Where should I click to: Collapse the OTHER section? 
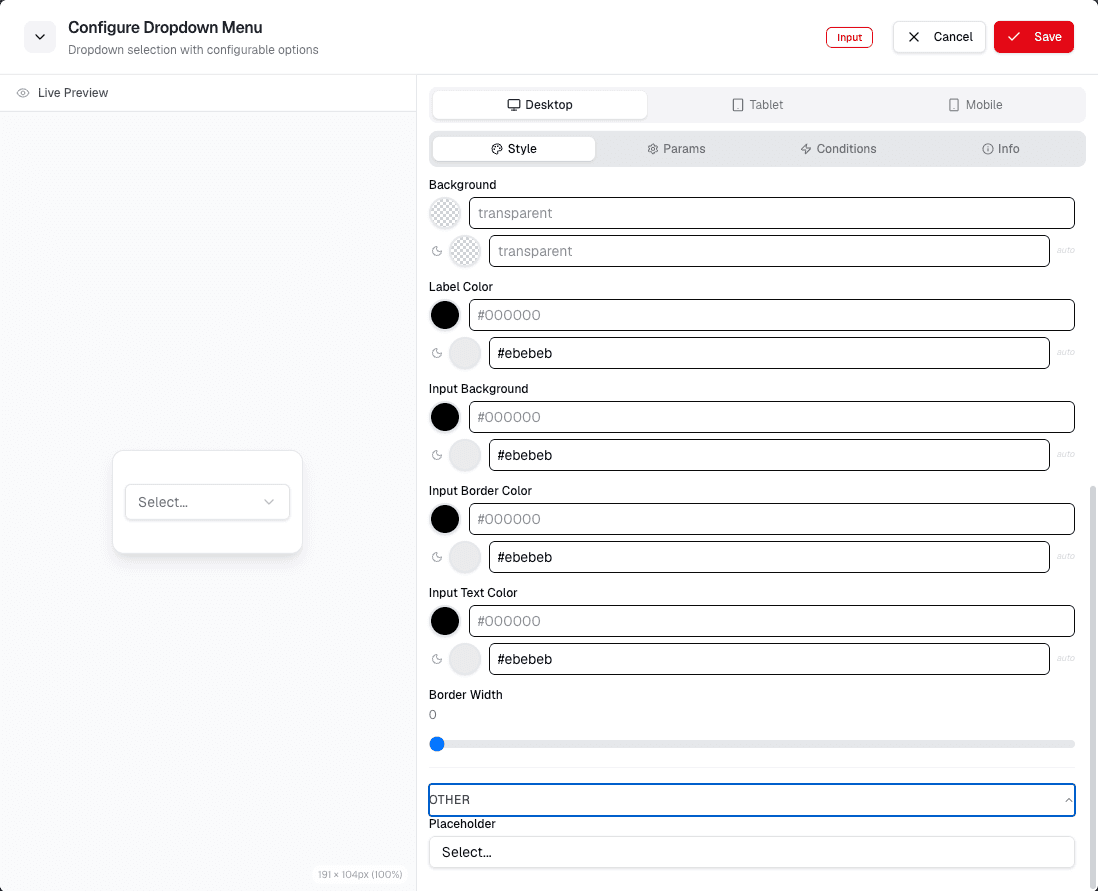click(751, 800)
